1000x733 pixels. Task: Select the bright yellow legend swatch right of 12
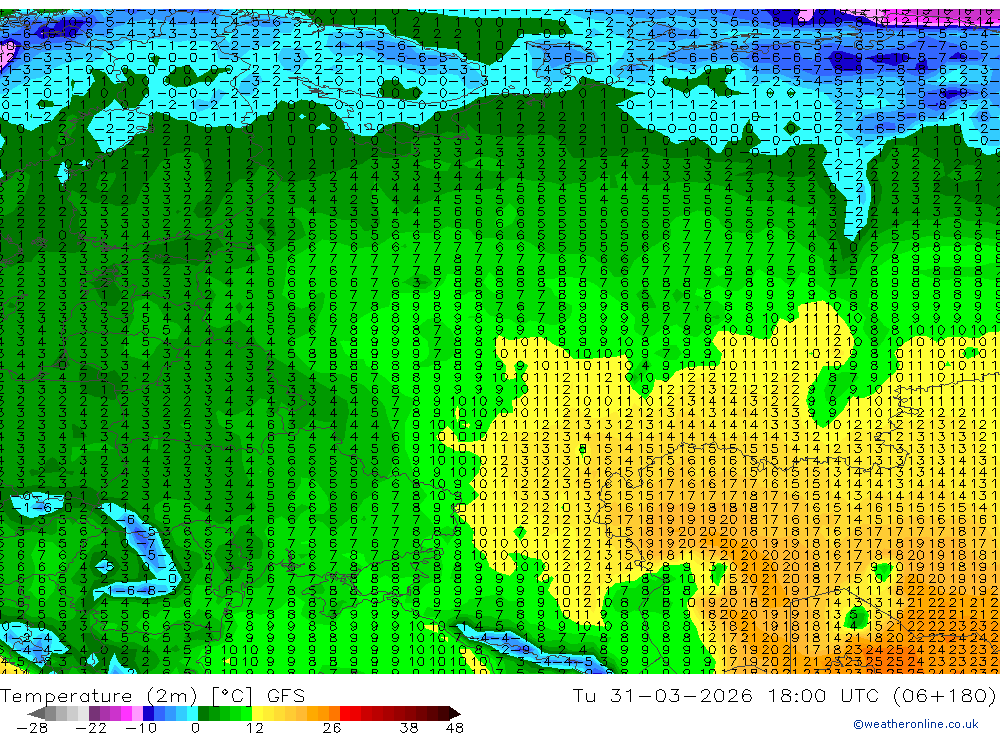[257, 714]
